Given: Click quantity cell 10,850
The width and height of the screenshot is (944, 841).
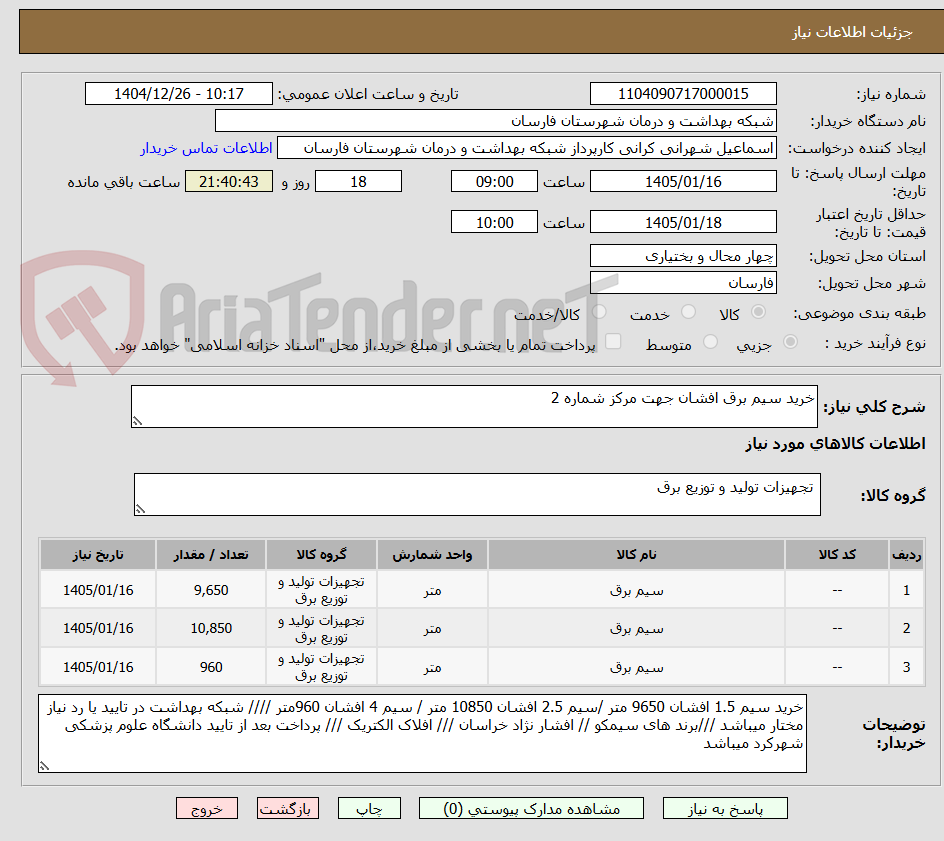Looking at the screenshot, I should click(x=211, y=628).
